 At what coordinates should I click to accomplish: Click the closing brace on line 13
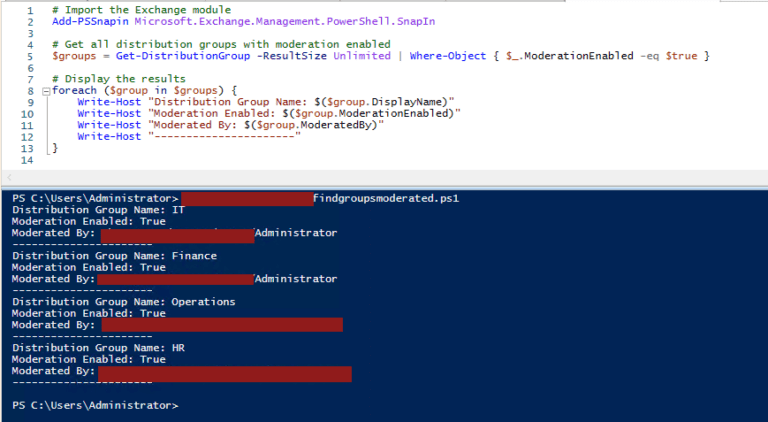(55, 148)
